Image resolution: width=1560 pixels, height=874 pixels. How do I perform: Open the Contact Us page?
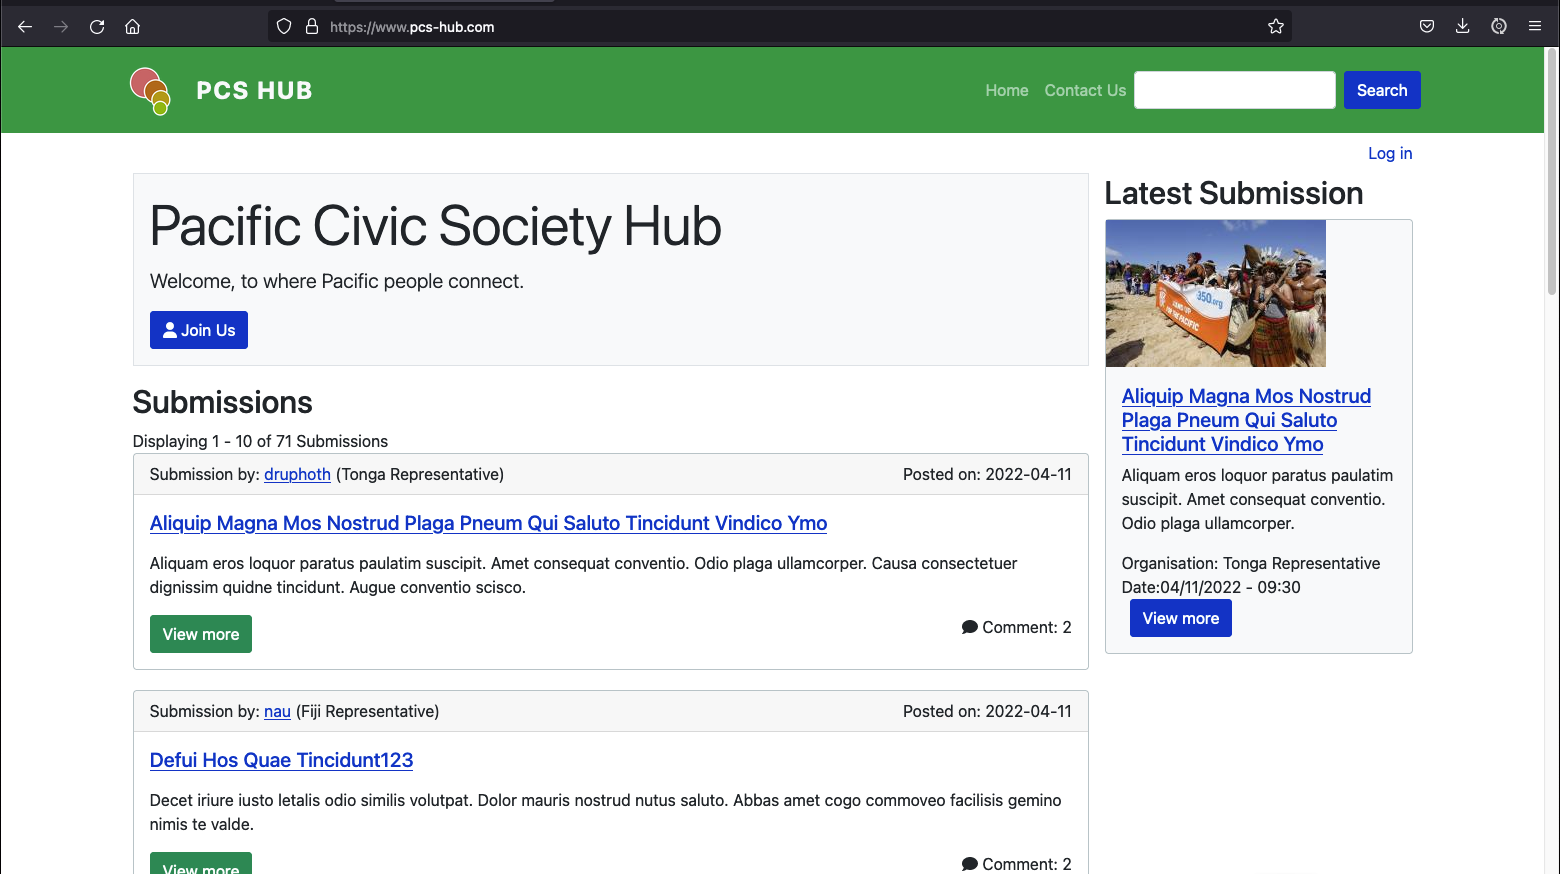(x=1084, y=90)
